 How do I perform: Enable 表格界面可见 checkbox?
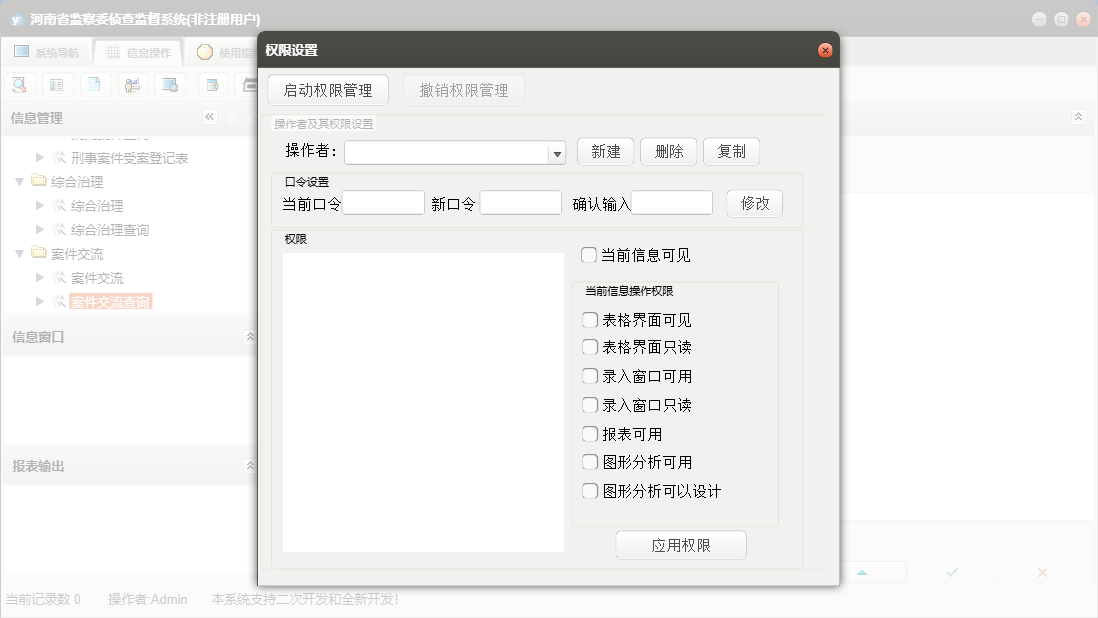coord(590,320)
